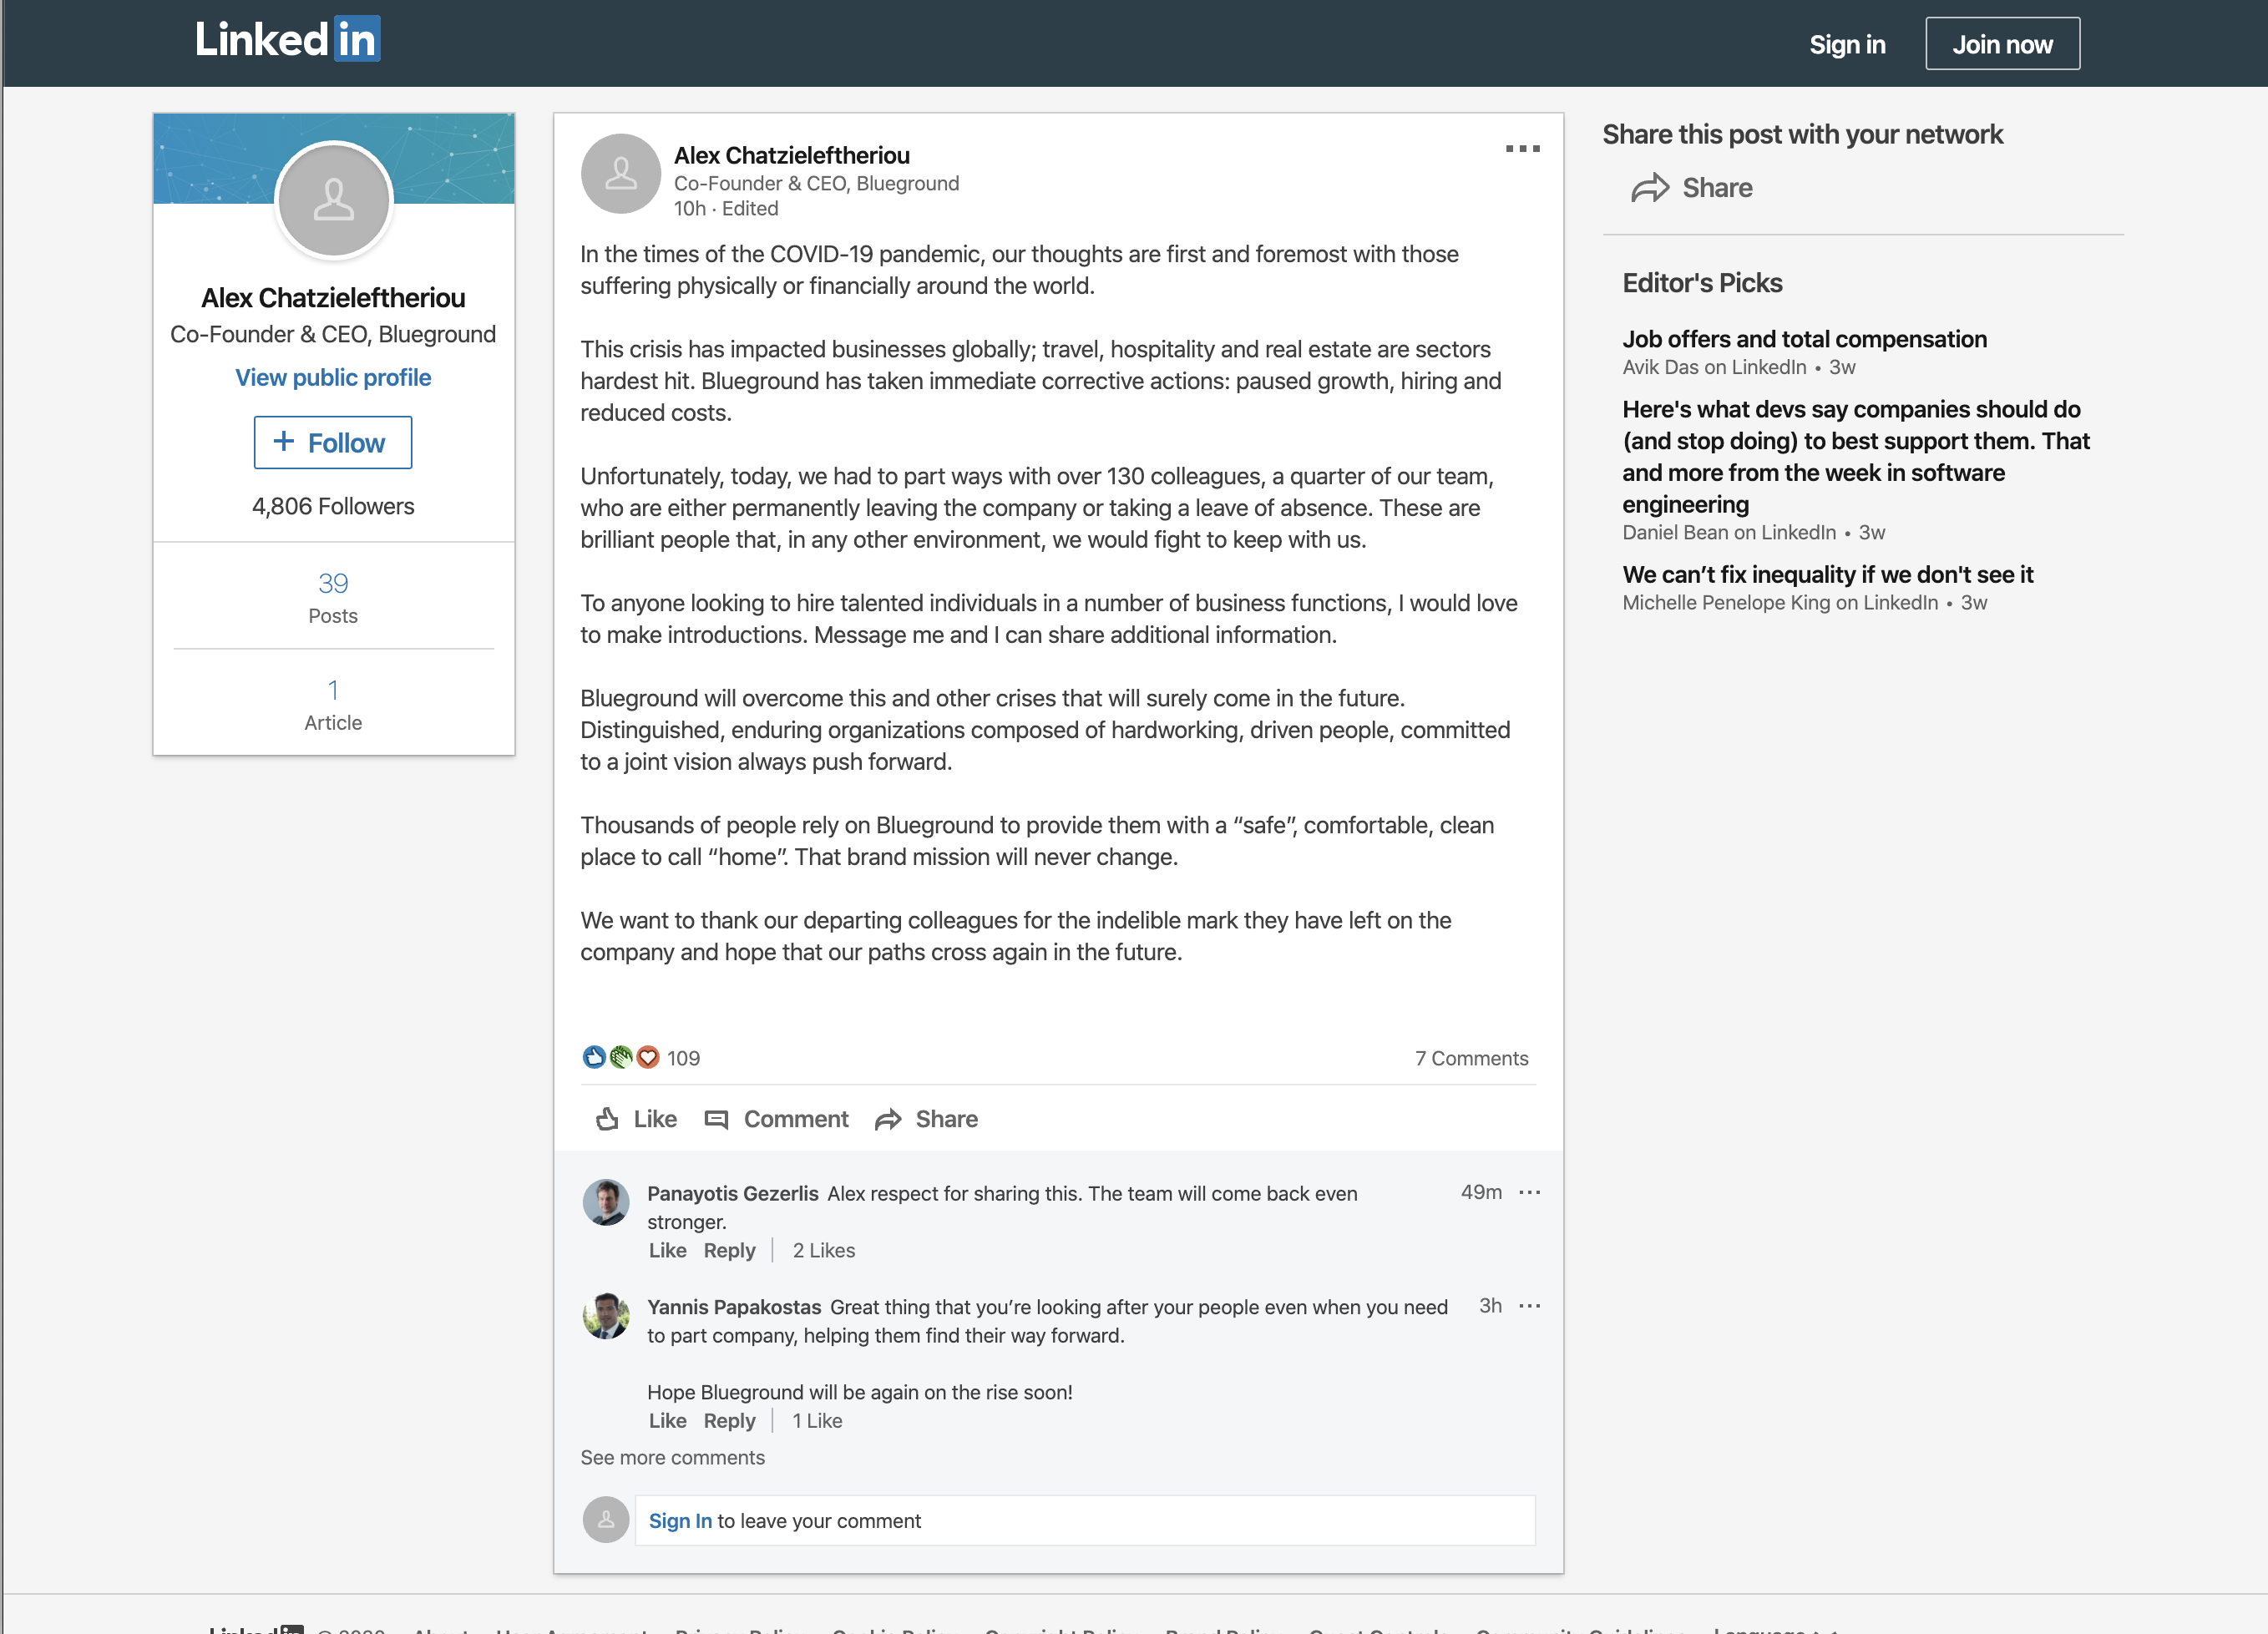The width and height of the screenshot is (2268, 1634).
Task: Click Editor's Picks heading
Action: tap(1702, 283)
